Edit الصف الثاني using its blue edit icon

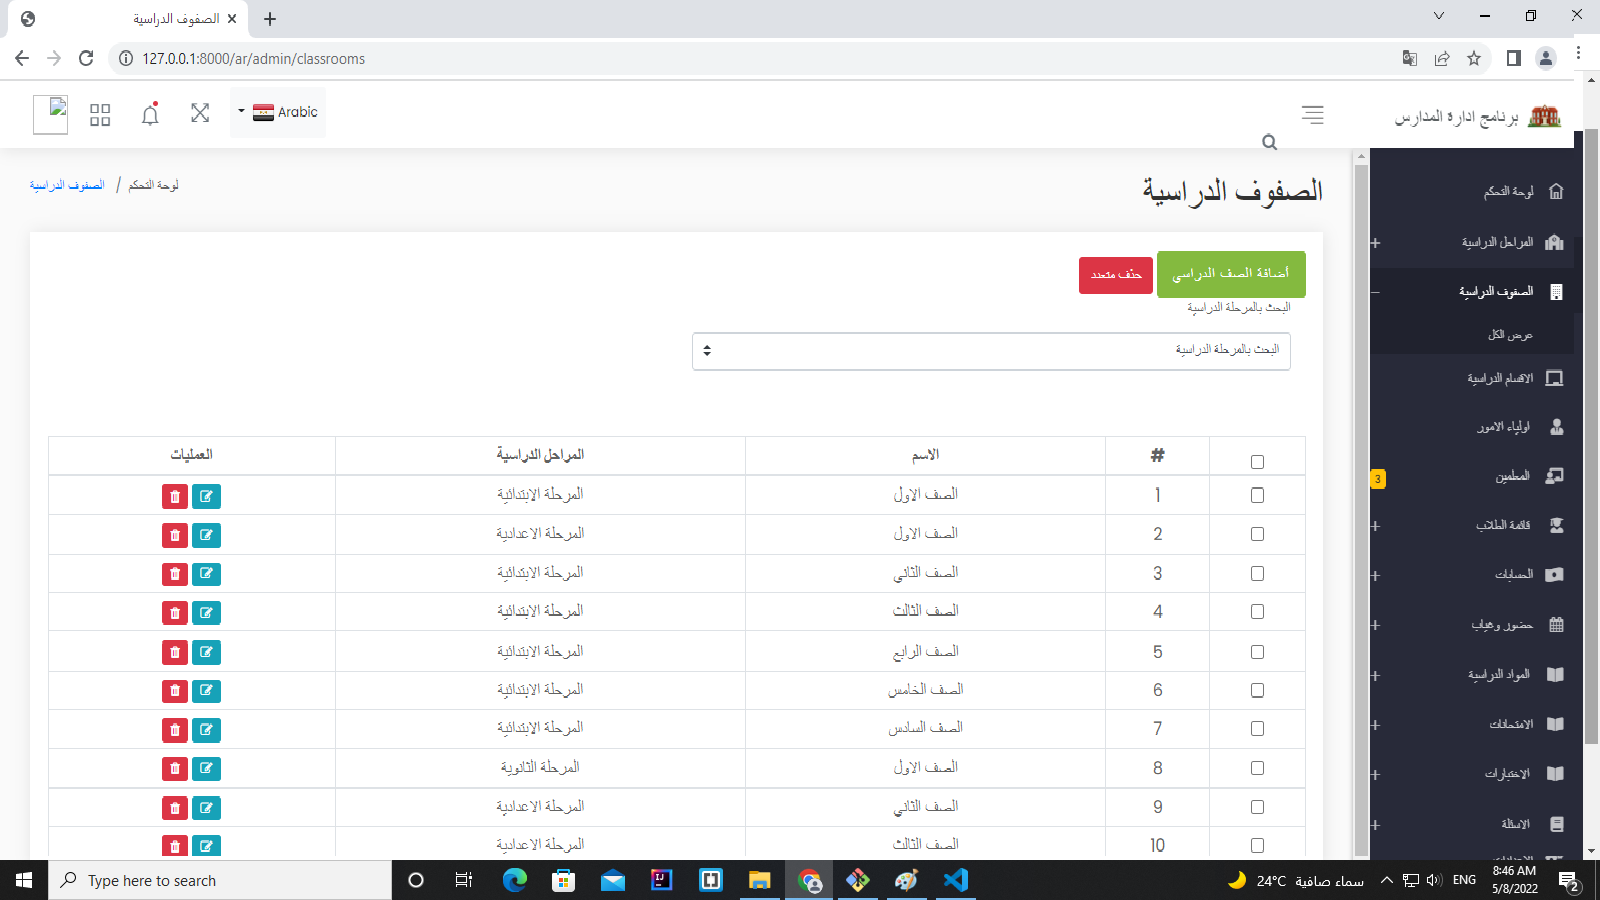(207, 574)
